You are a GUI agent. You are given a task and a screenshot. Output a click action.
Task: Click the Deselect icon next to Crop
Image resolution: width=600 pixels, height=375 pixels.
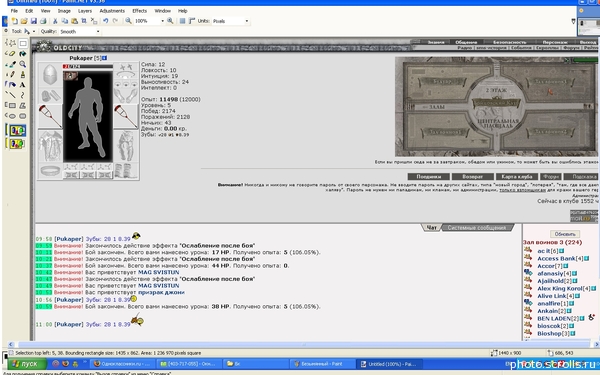94,21
